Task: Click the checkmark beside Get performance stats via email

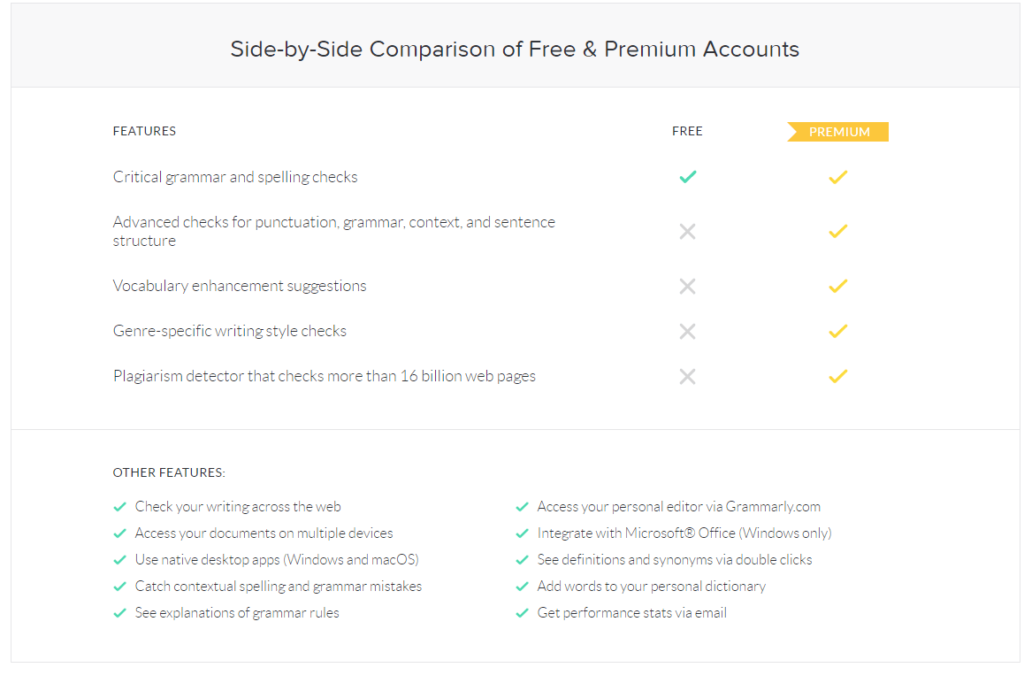Action: 522,613
